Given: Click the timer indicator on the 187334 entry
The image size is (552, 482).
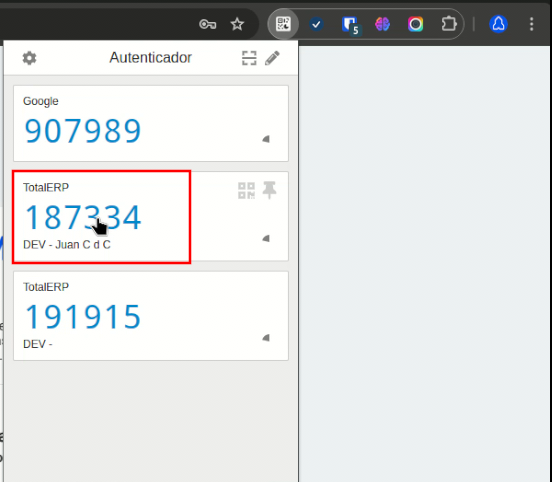Looking at the screenshot, I should click(x=266, y=238).
